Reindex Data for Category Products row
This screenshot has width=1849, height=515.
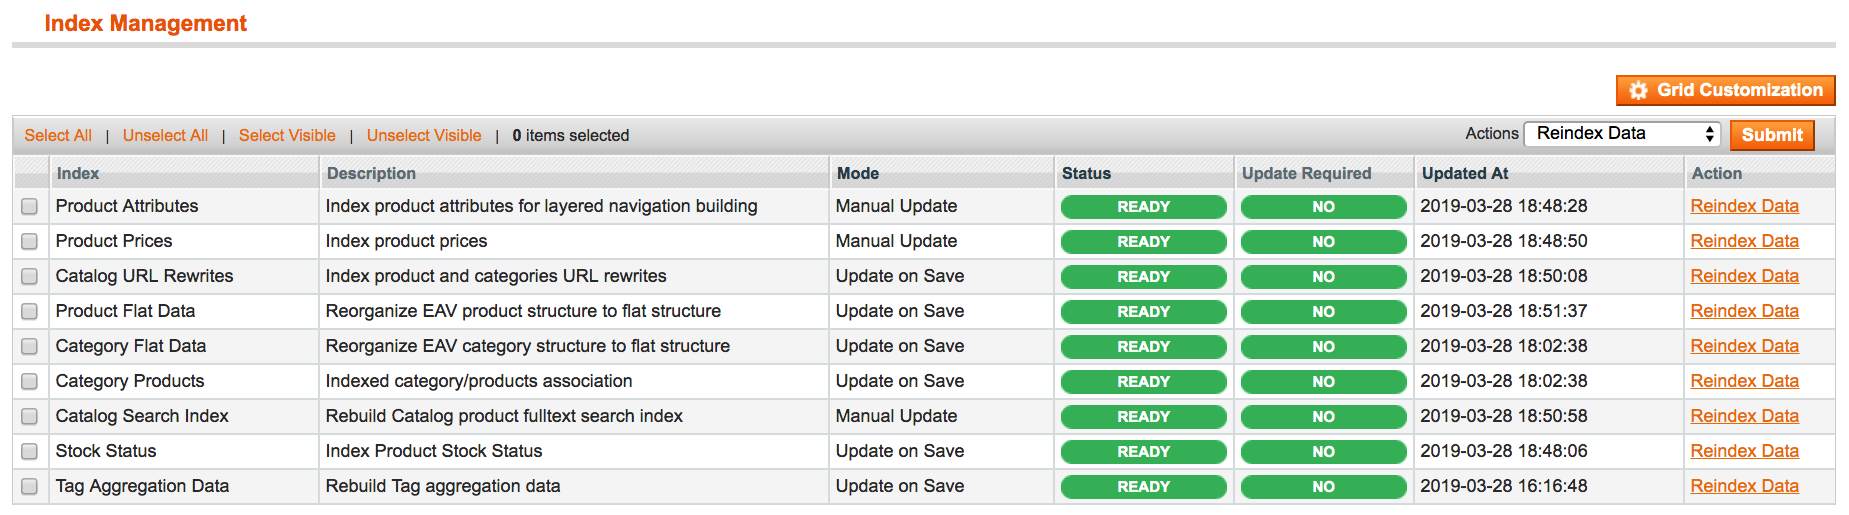coord(1744,381)
